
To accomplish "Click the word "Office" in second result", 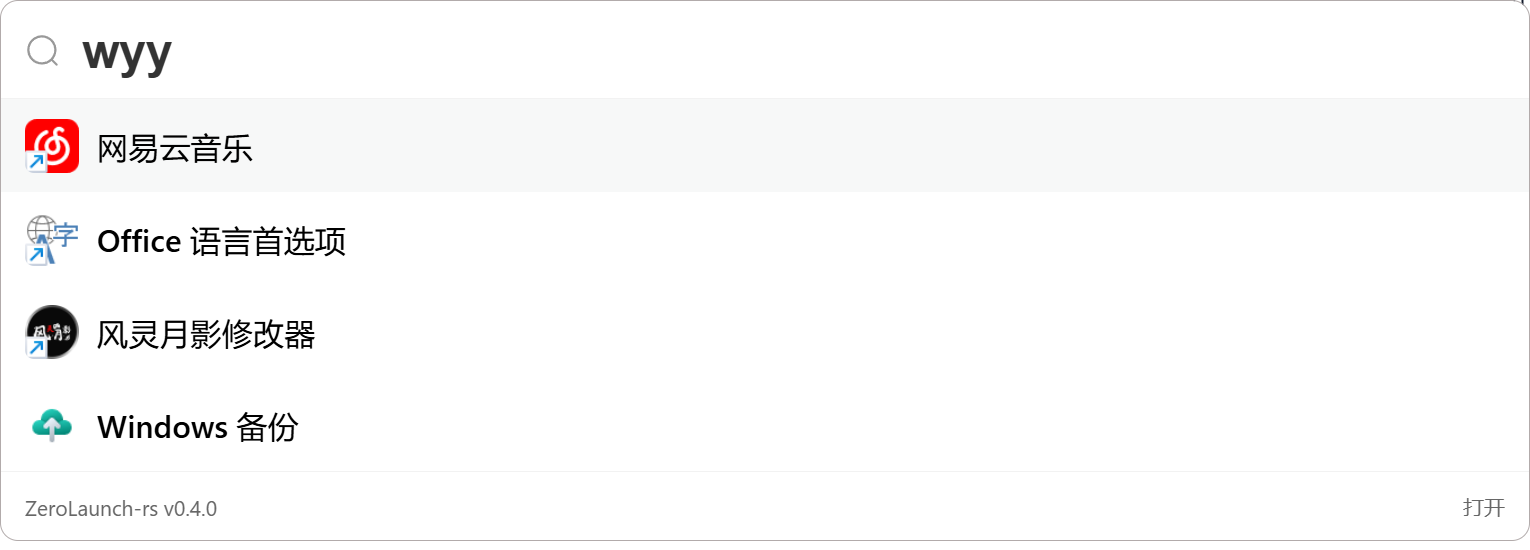I will point(139,242).
